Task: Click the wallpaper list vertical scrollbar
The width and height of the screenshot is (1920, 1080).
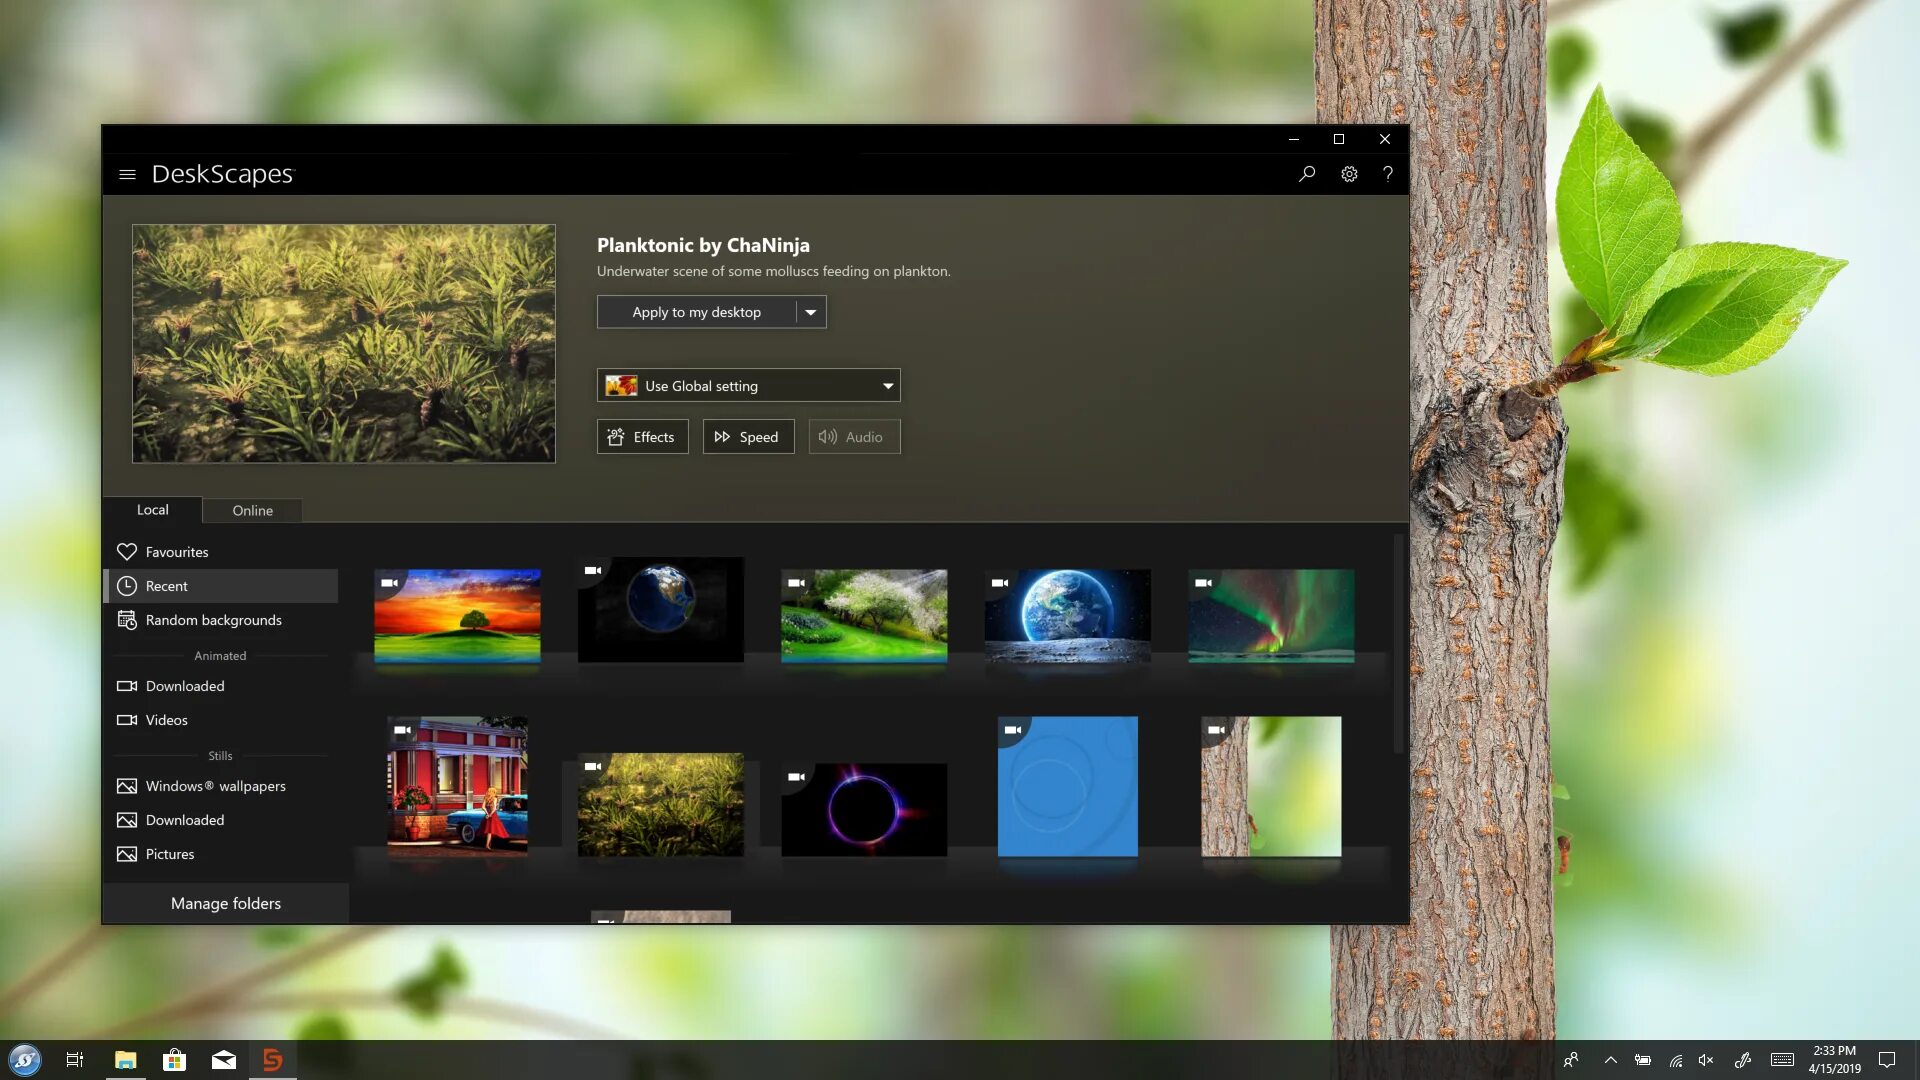Action: coord(1398,645)
